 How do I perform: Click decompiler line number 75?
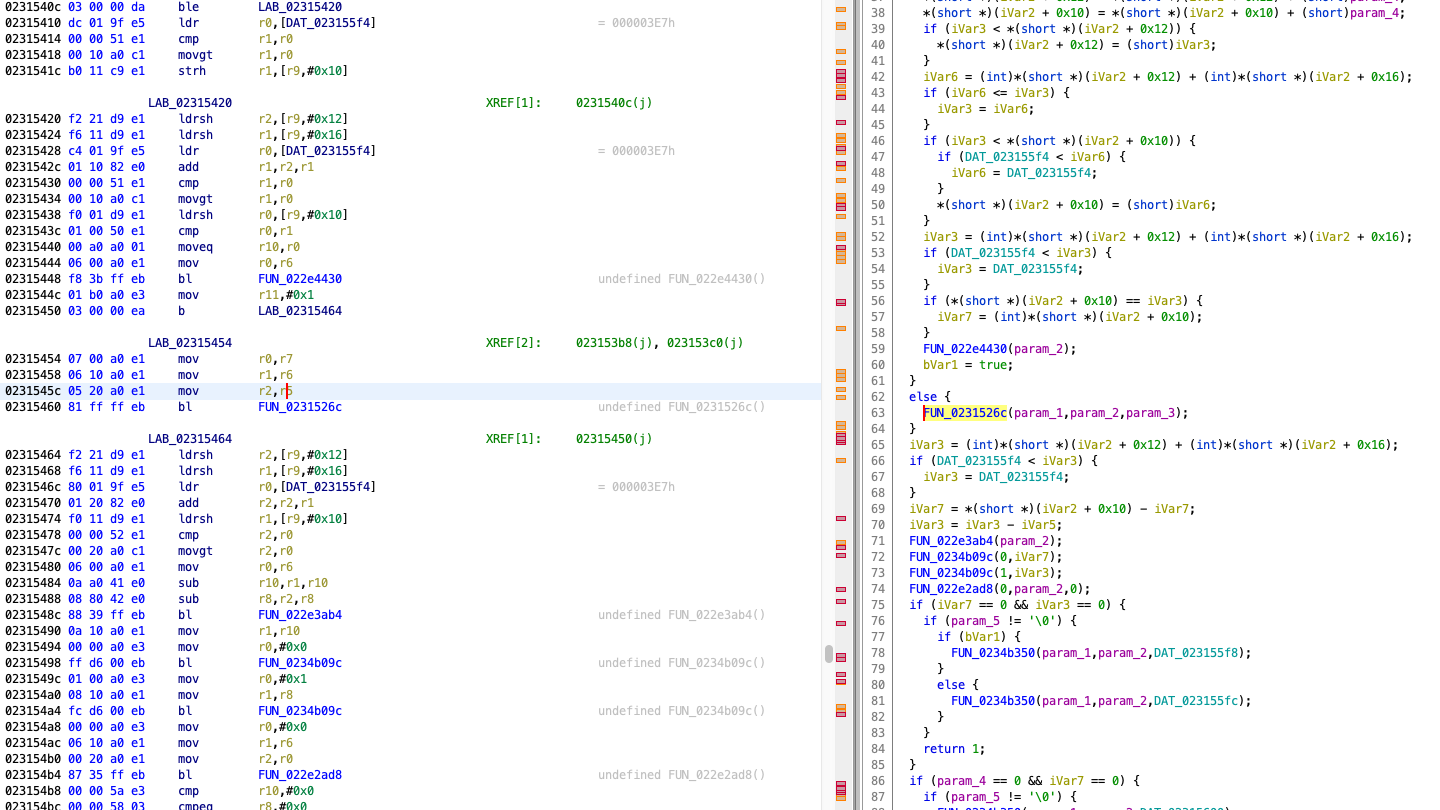(878, 605)
